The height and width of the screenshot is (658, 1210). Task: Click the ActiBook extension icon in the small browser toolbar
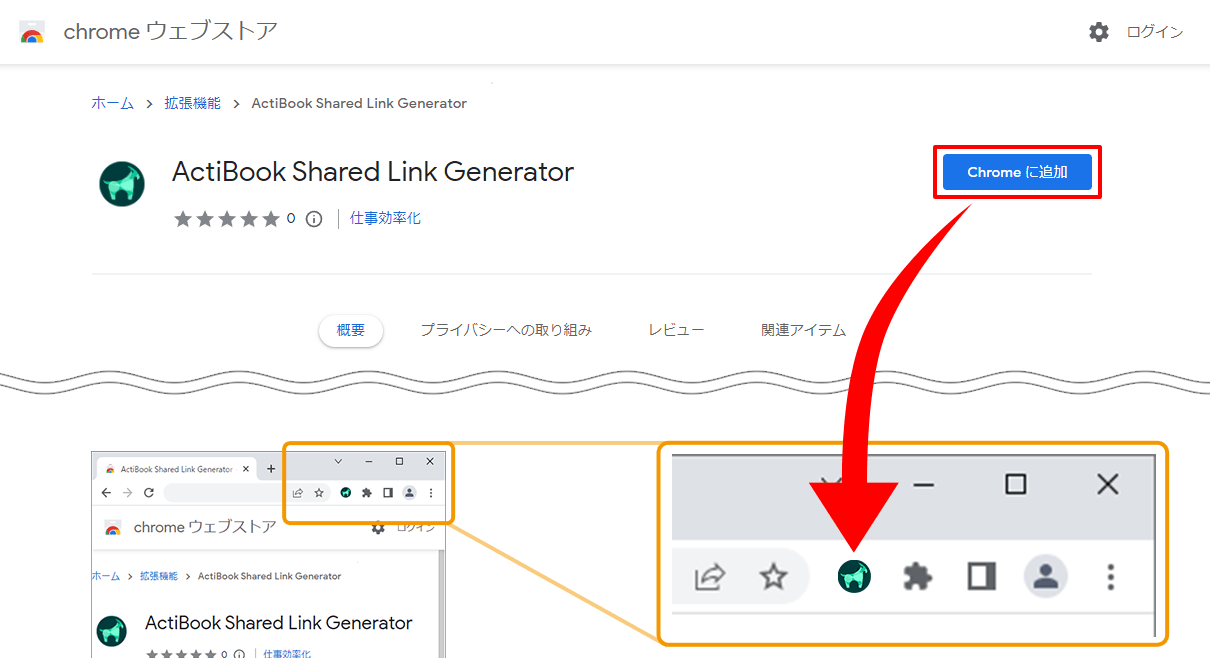(345, 493)
